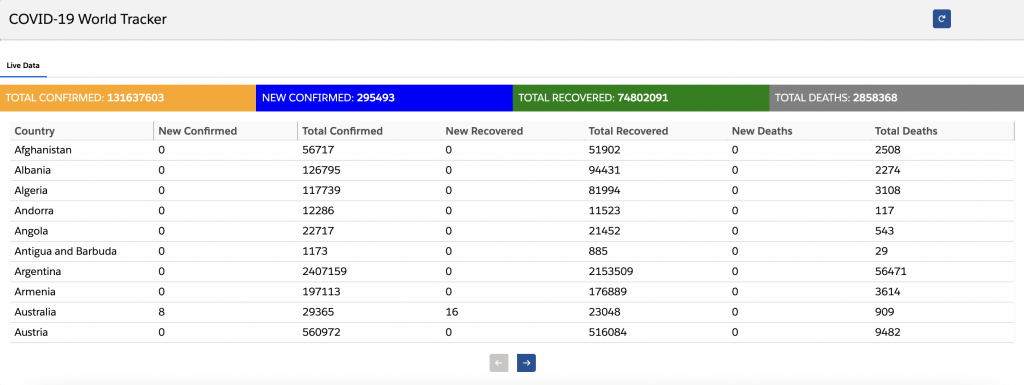The width and height of the screenshot is (1024, 385).
Task: Click Australia total confirmed value 29365
Action: [317, 312]
